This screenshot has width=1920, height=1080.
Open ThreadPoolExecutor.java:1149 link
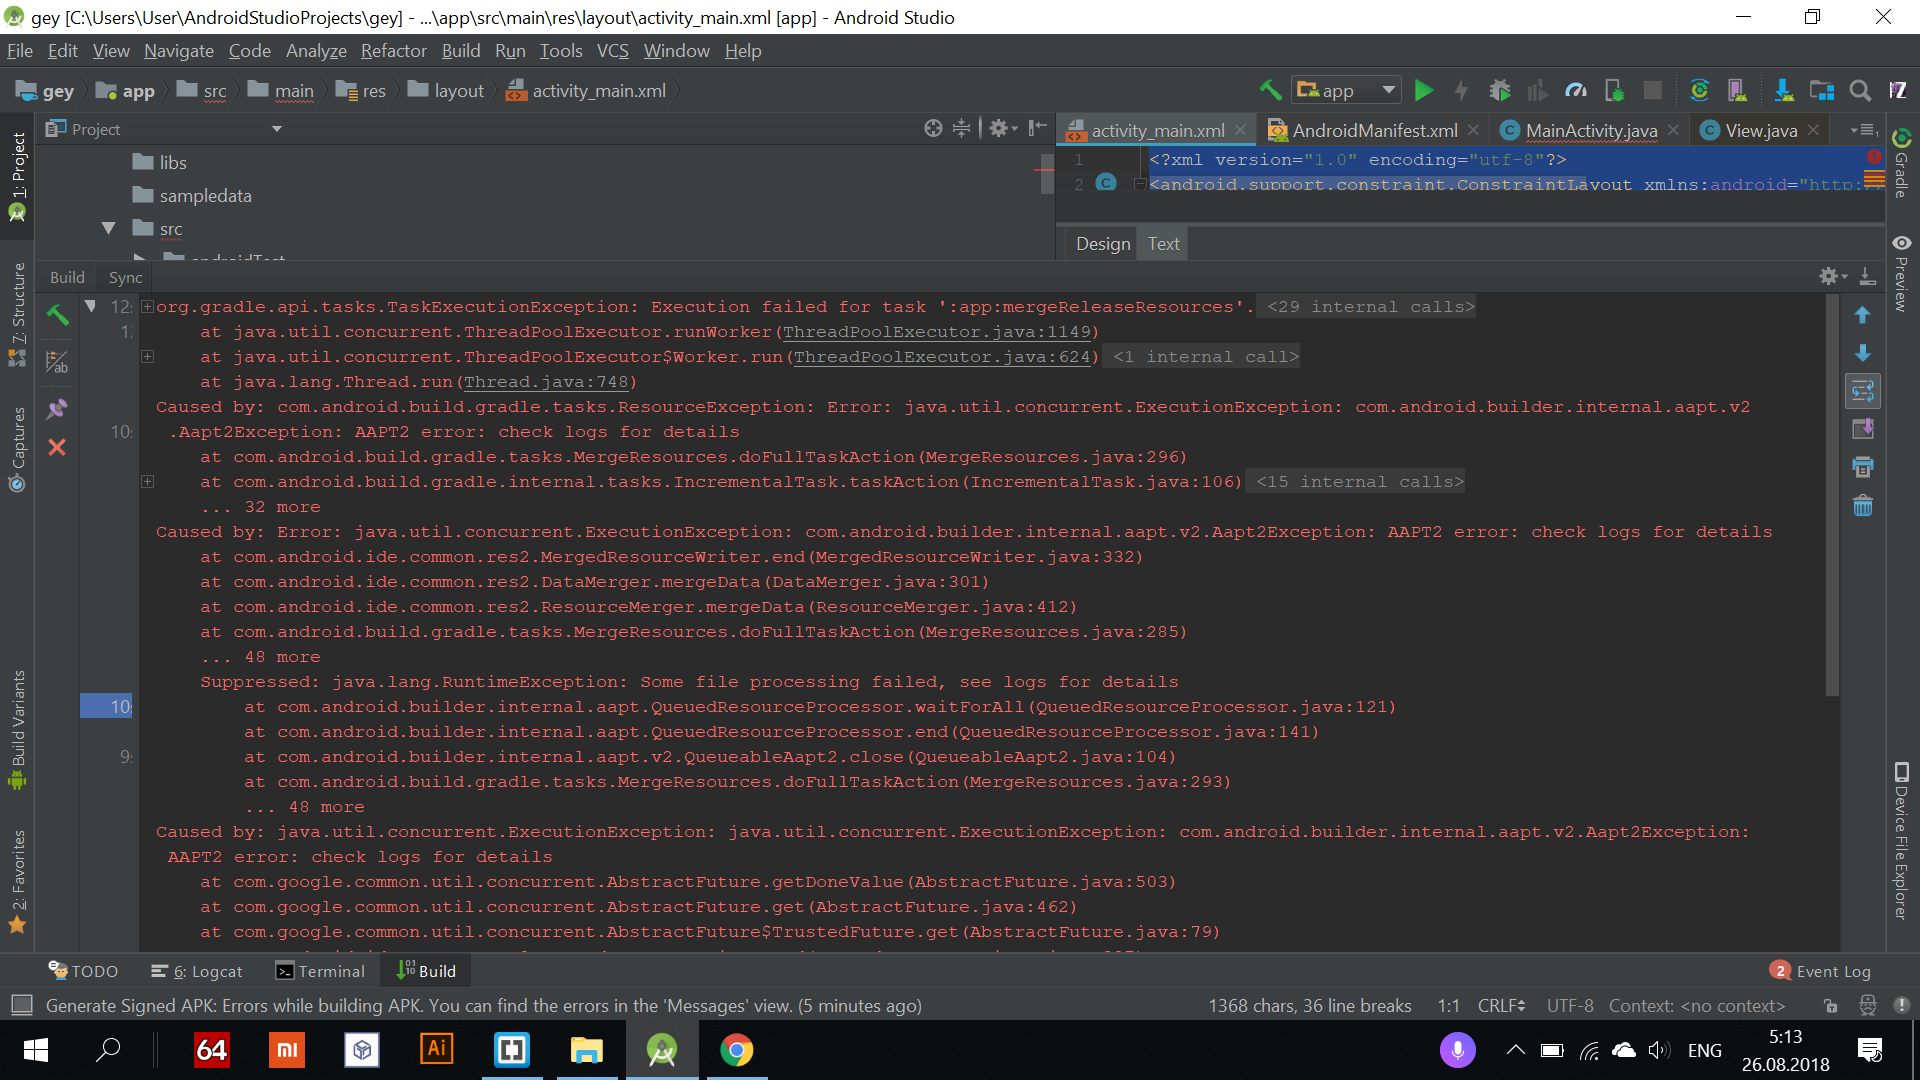936,332
